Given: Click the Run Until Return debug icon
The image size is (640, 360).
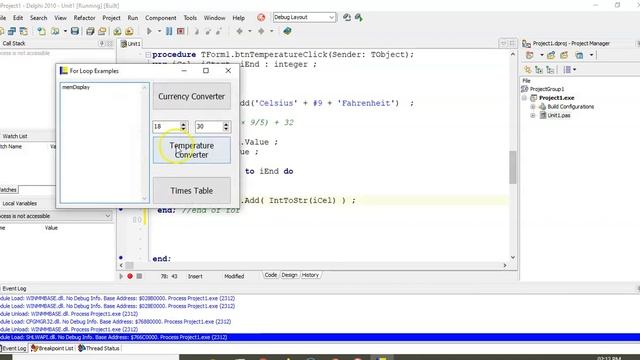Looking at the screenshot, I should pyautogui.click(x=219, y=31).
